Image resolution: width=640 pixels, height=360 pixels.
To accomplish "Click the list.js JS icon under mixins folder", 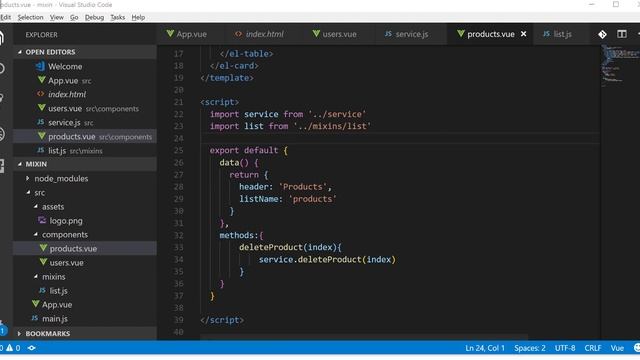I will [x=42, y=290].
